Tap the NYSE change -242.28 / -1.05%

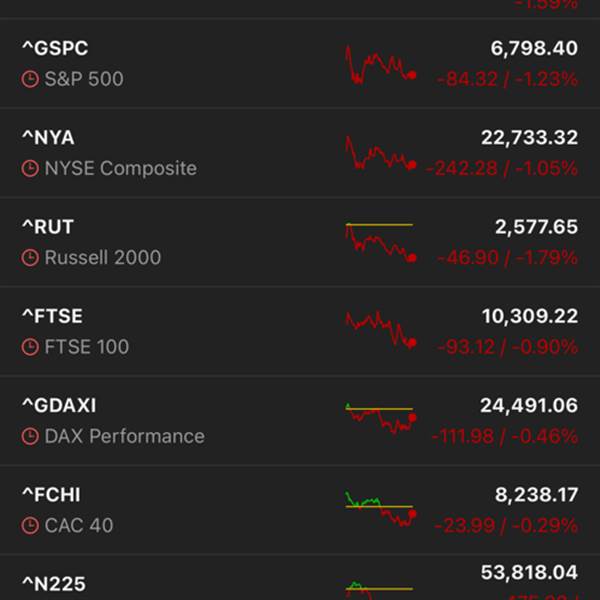point(502,168)
